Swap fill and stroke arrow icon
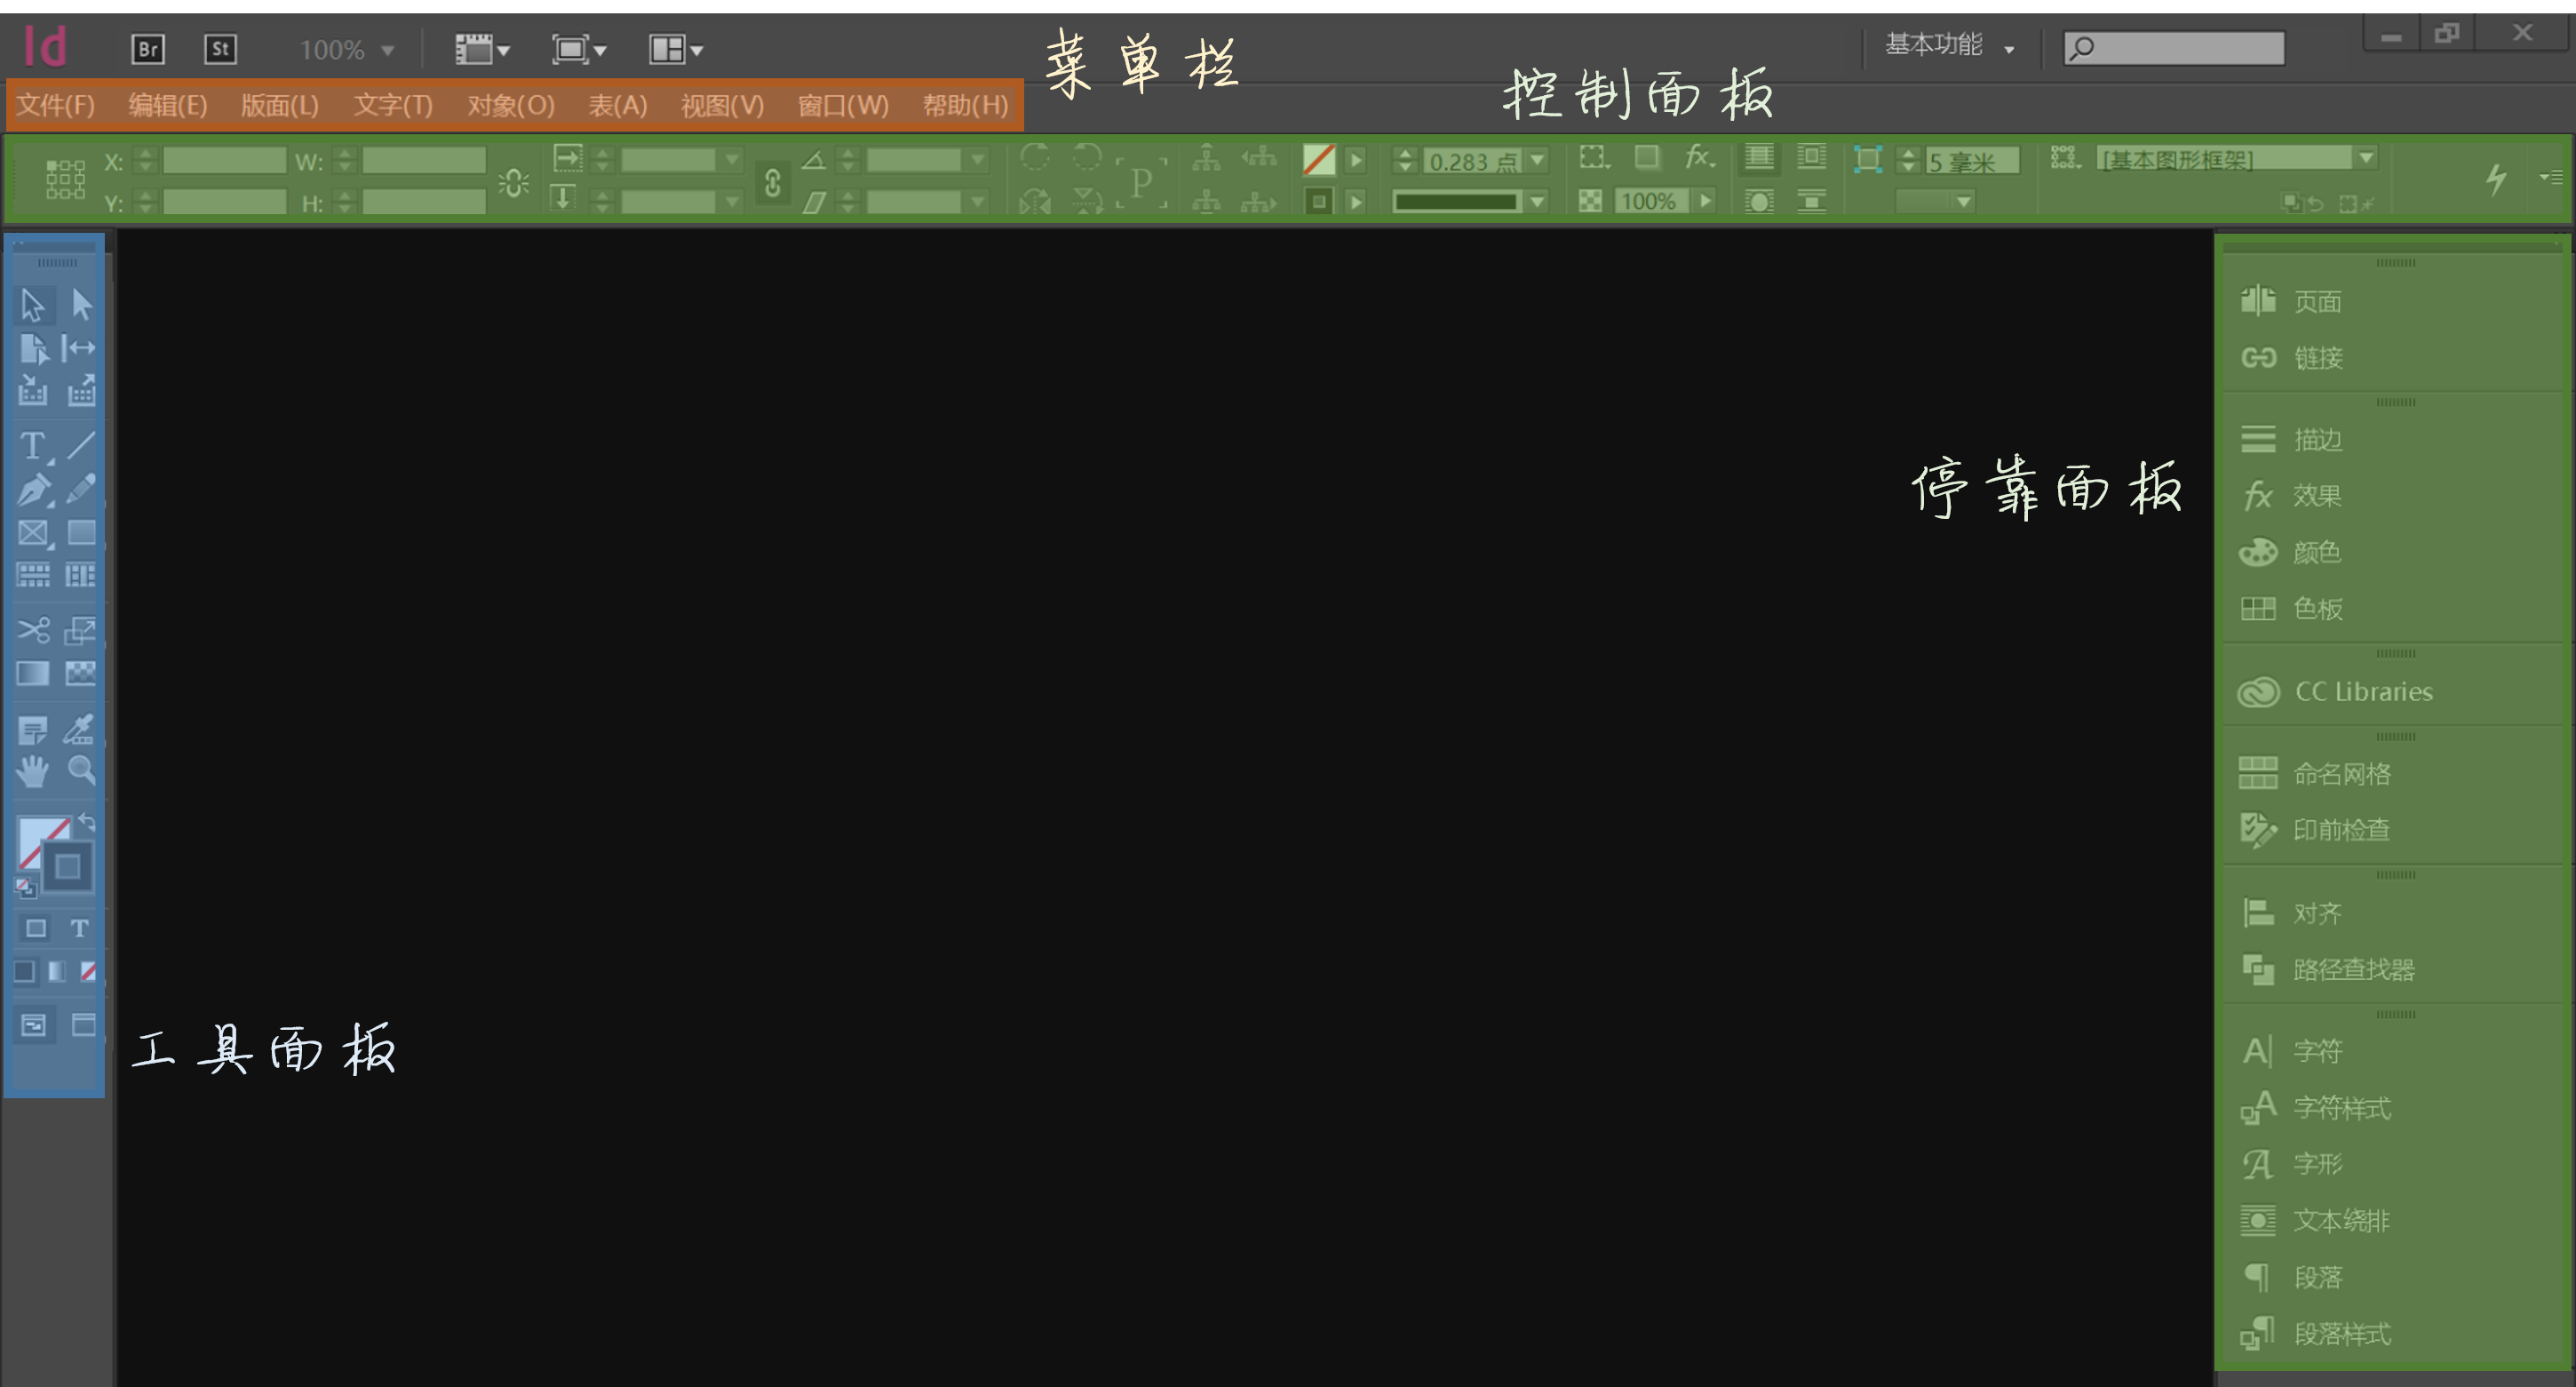2576x1387 pixels. tap(87, 822)
